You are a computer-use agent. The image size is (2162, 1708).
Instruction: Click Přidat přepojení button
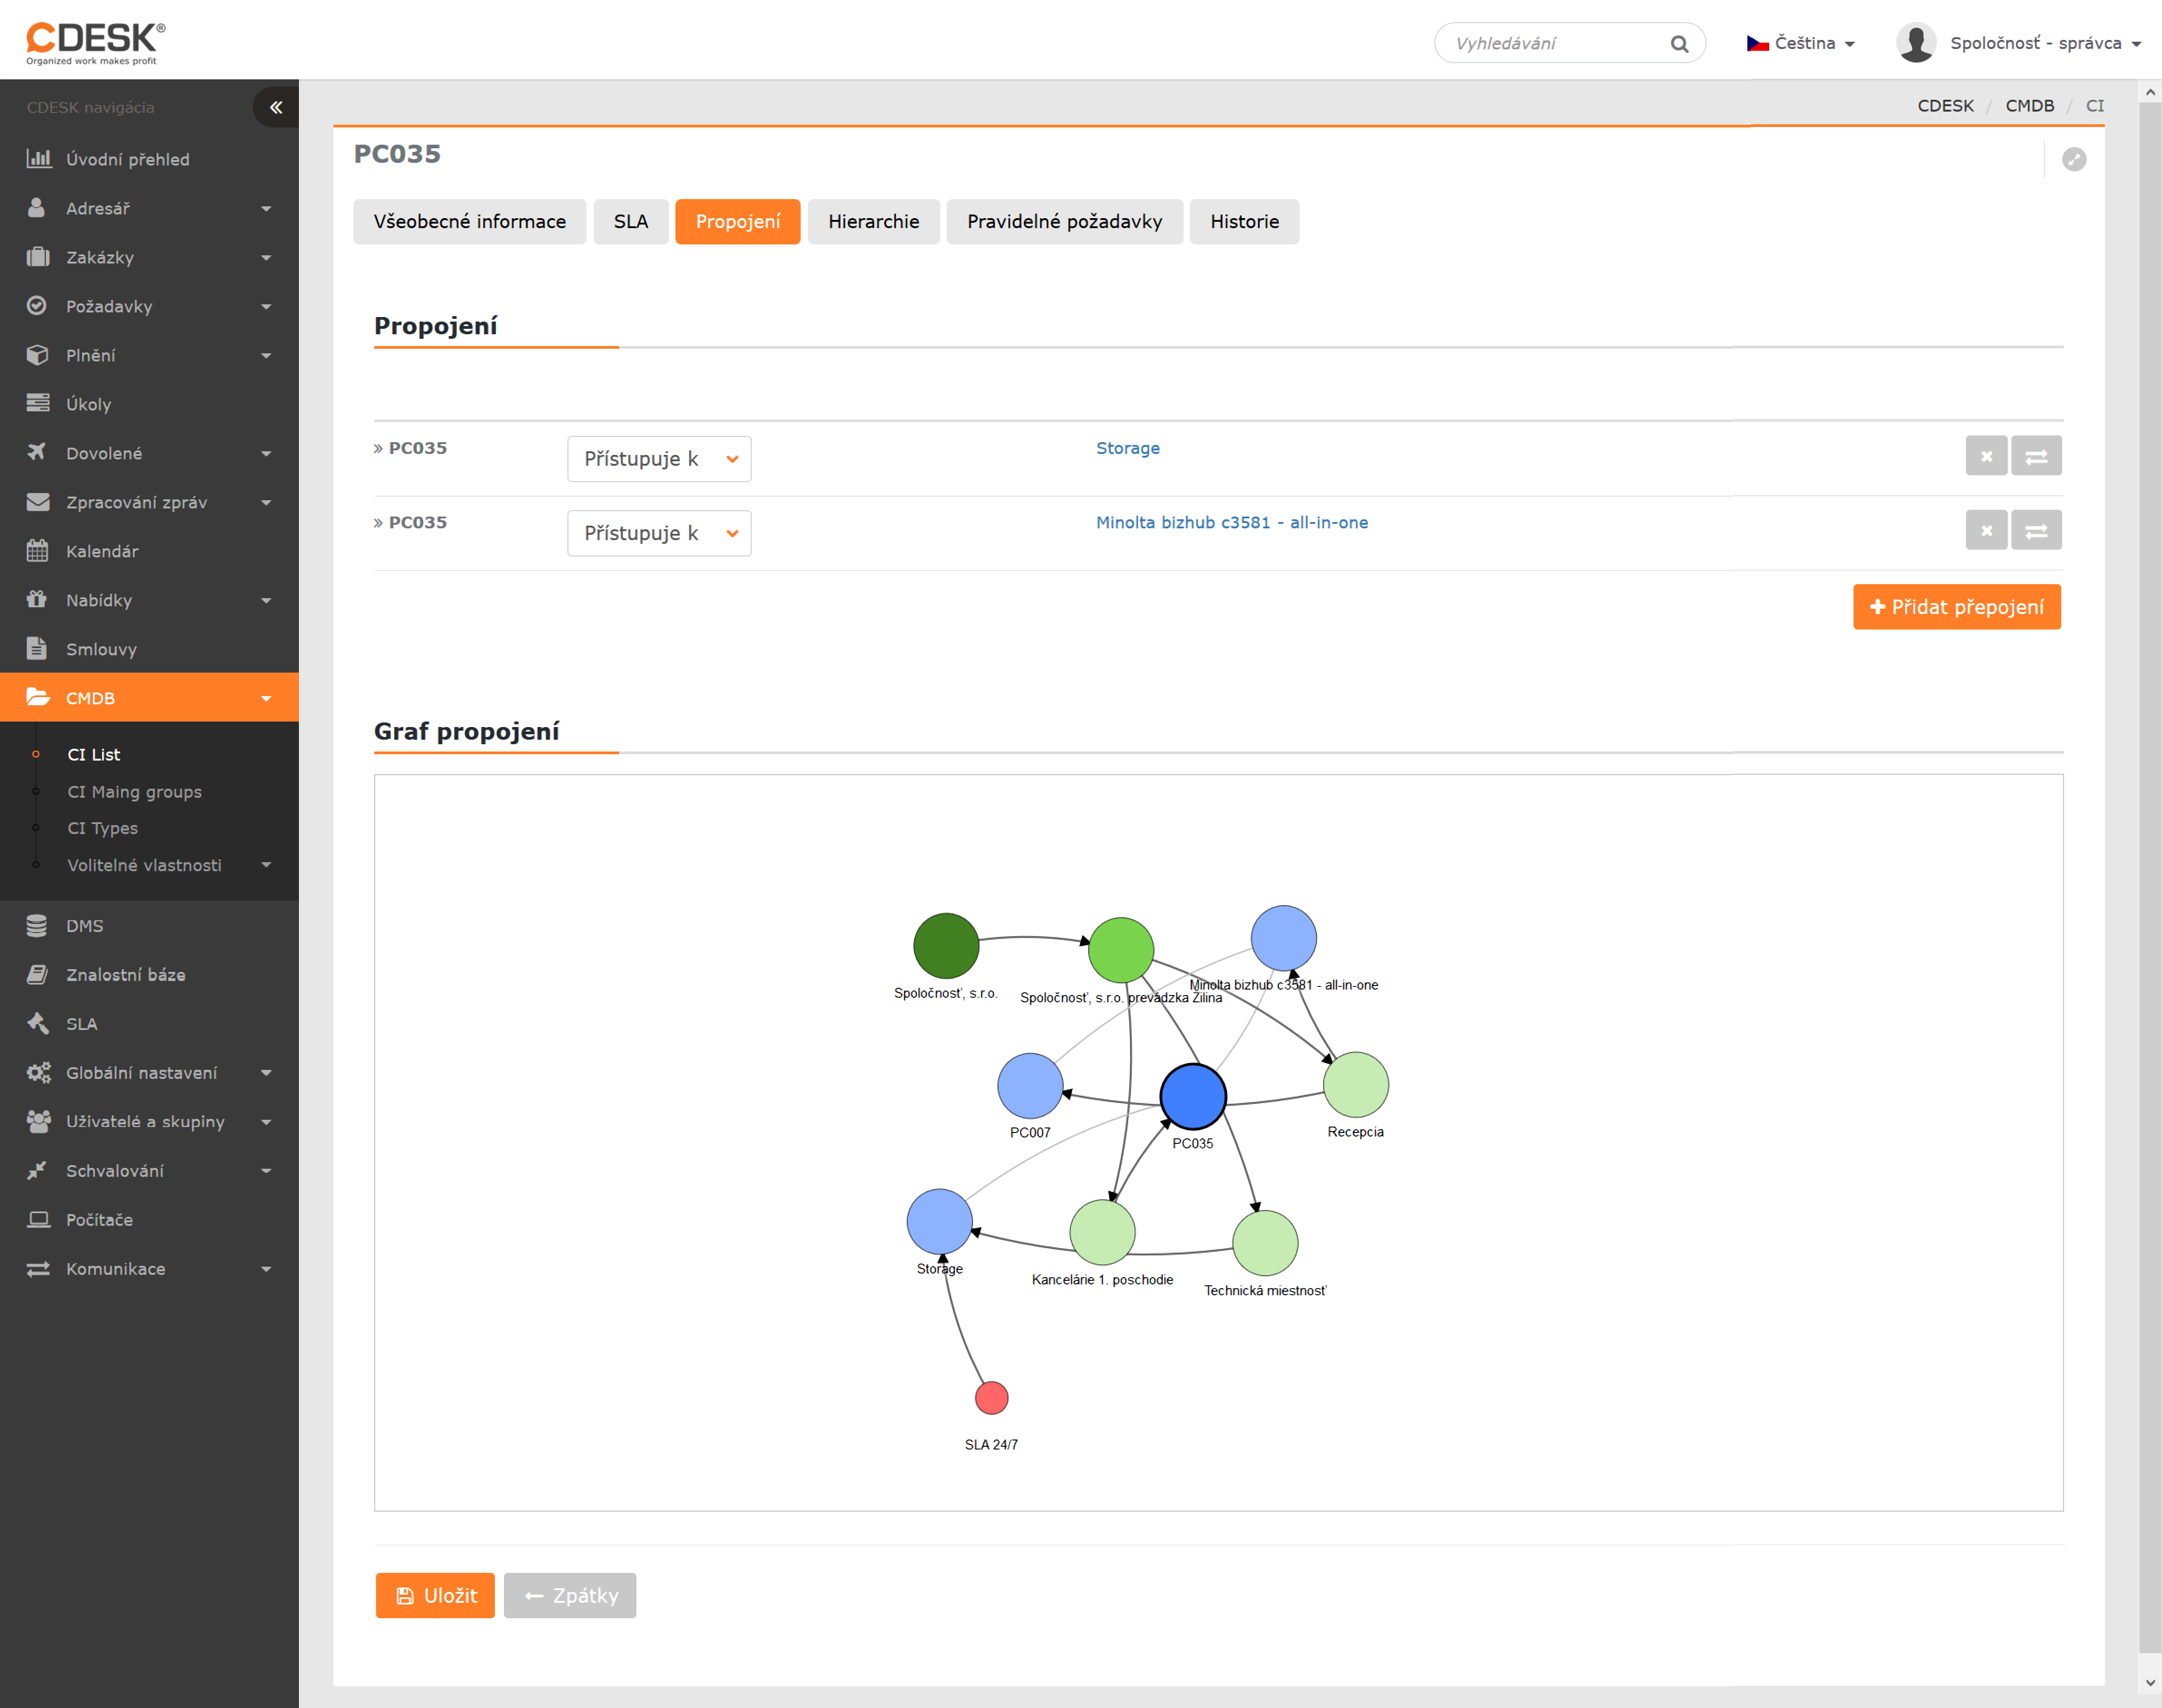point(1956,607)
